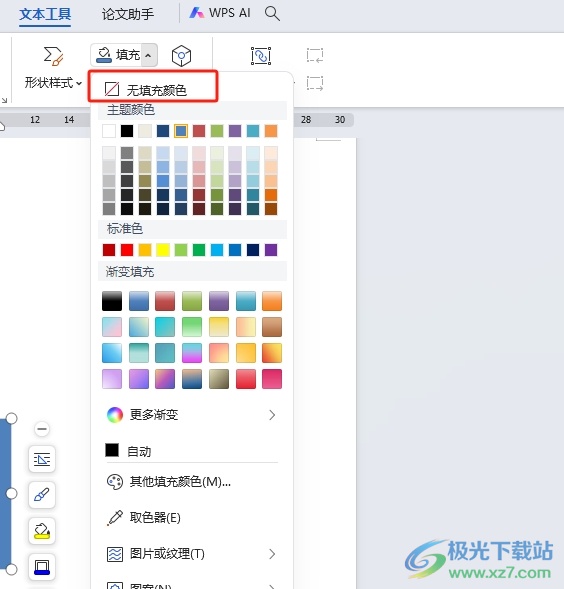Image resolution: width=564 pixels, height=589 pixels.
Task: Select the black gradient fill preset
Action: [x=112, y=301]
